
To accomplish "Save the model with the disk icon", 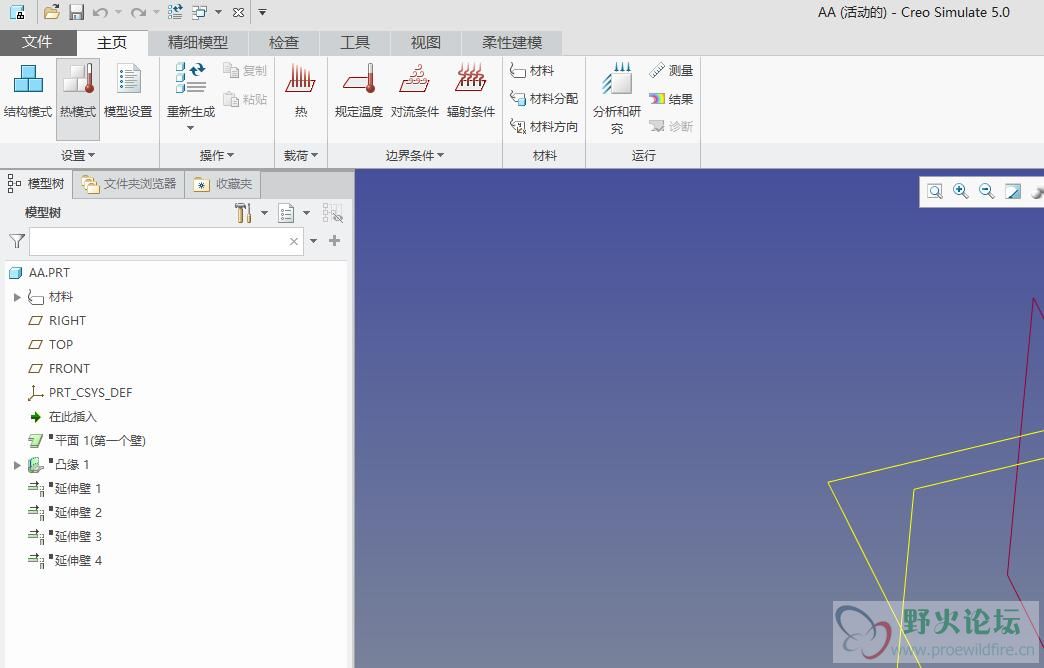I will coord(77,12).
